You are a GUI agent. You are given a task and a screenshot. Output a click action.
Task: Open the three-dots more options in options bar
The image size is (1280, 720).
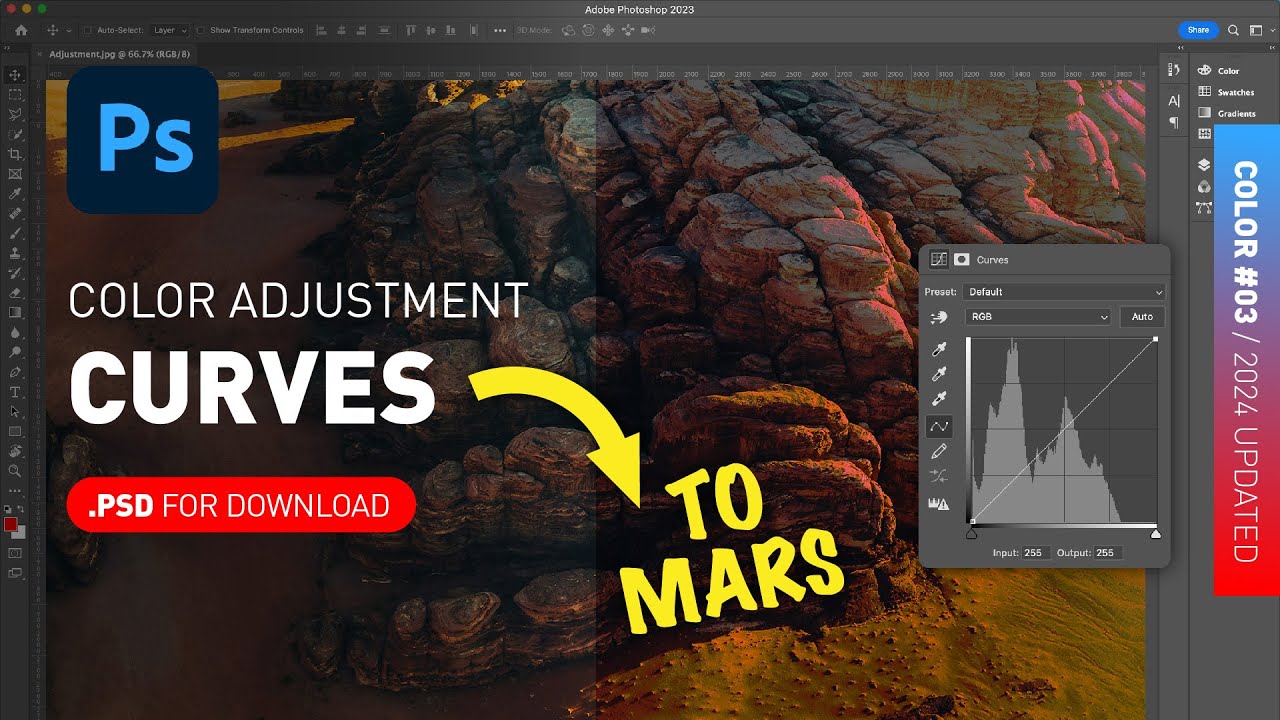(500, 30)
